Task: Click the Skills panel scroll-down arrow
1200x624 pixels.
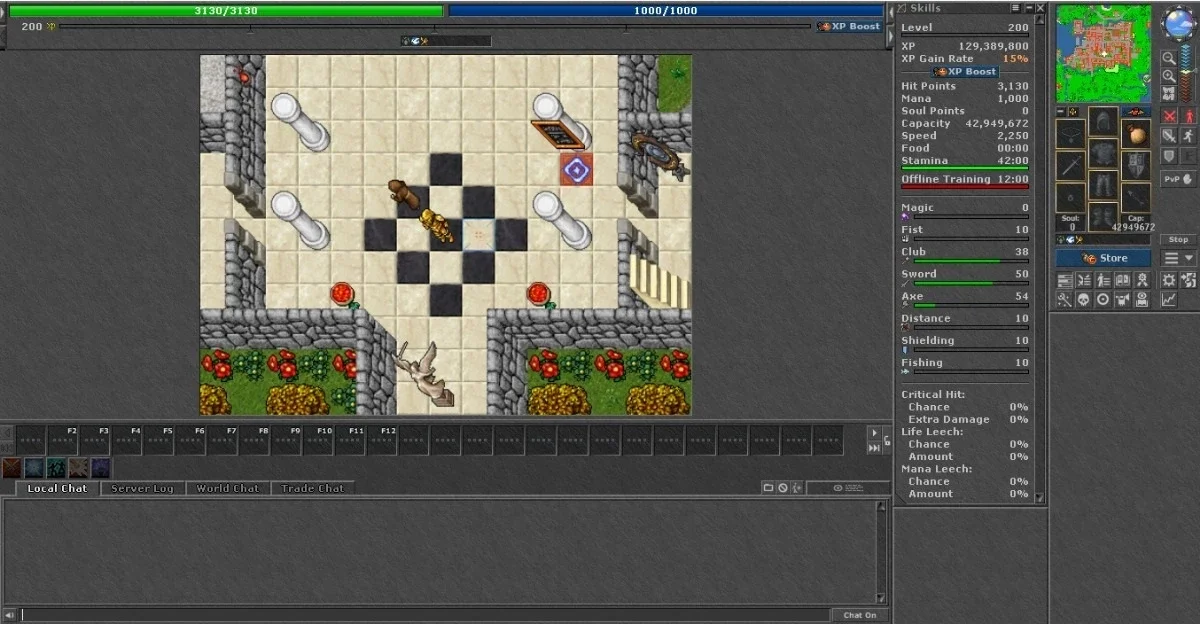Action: coord(1039,497)
